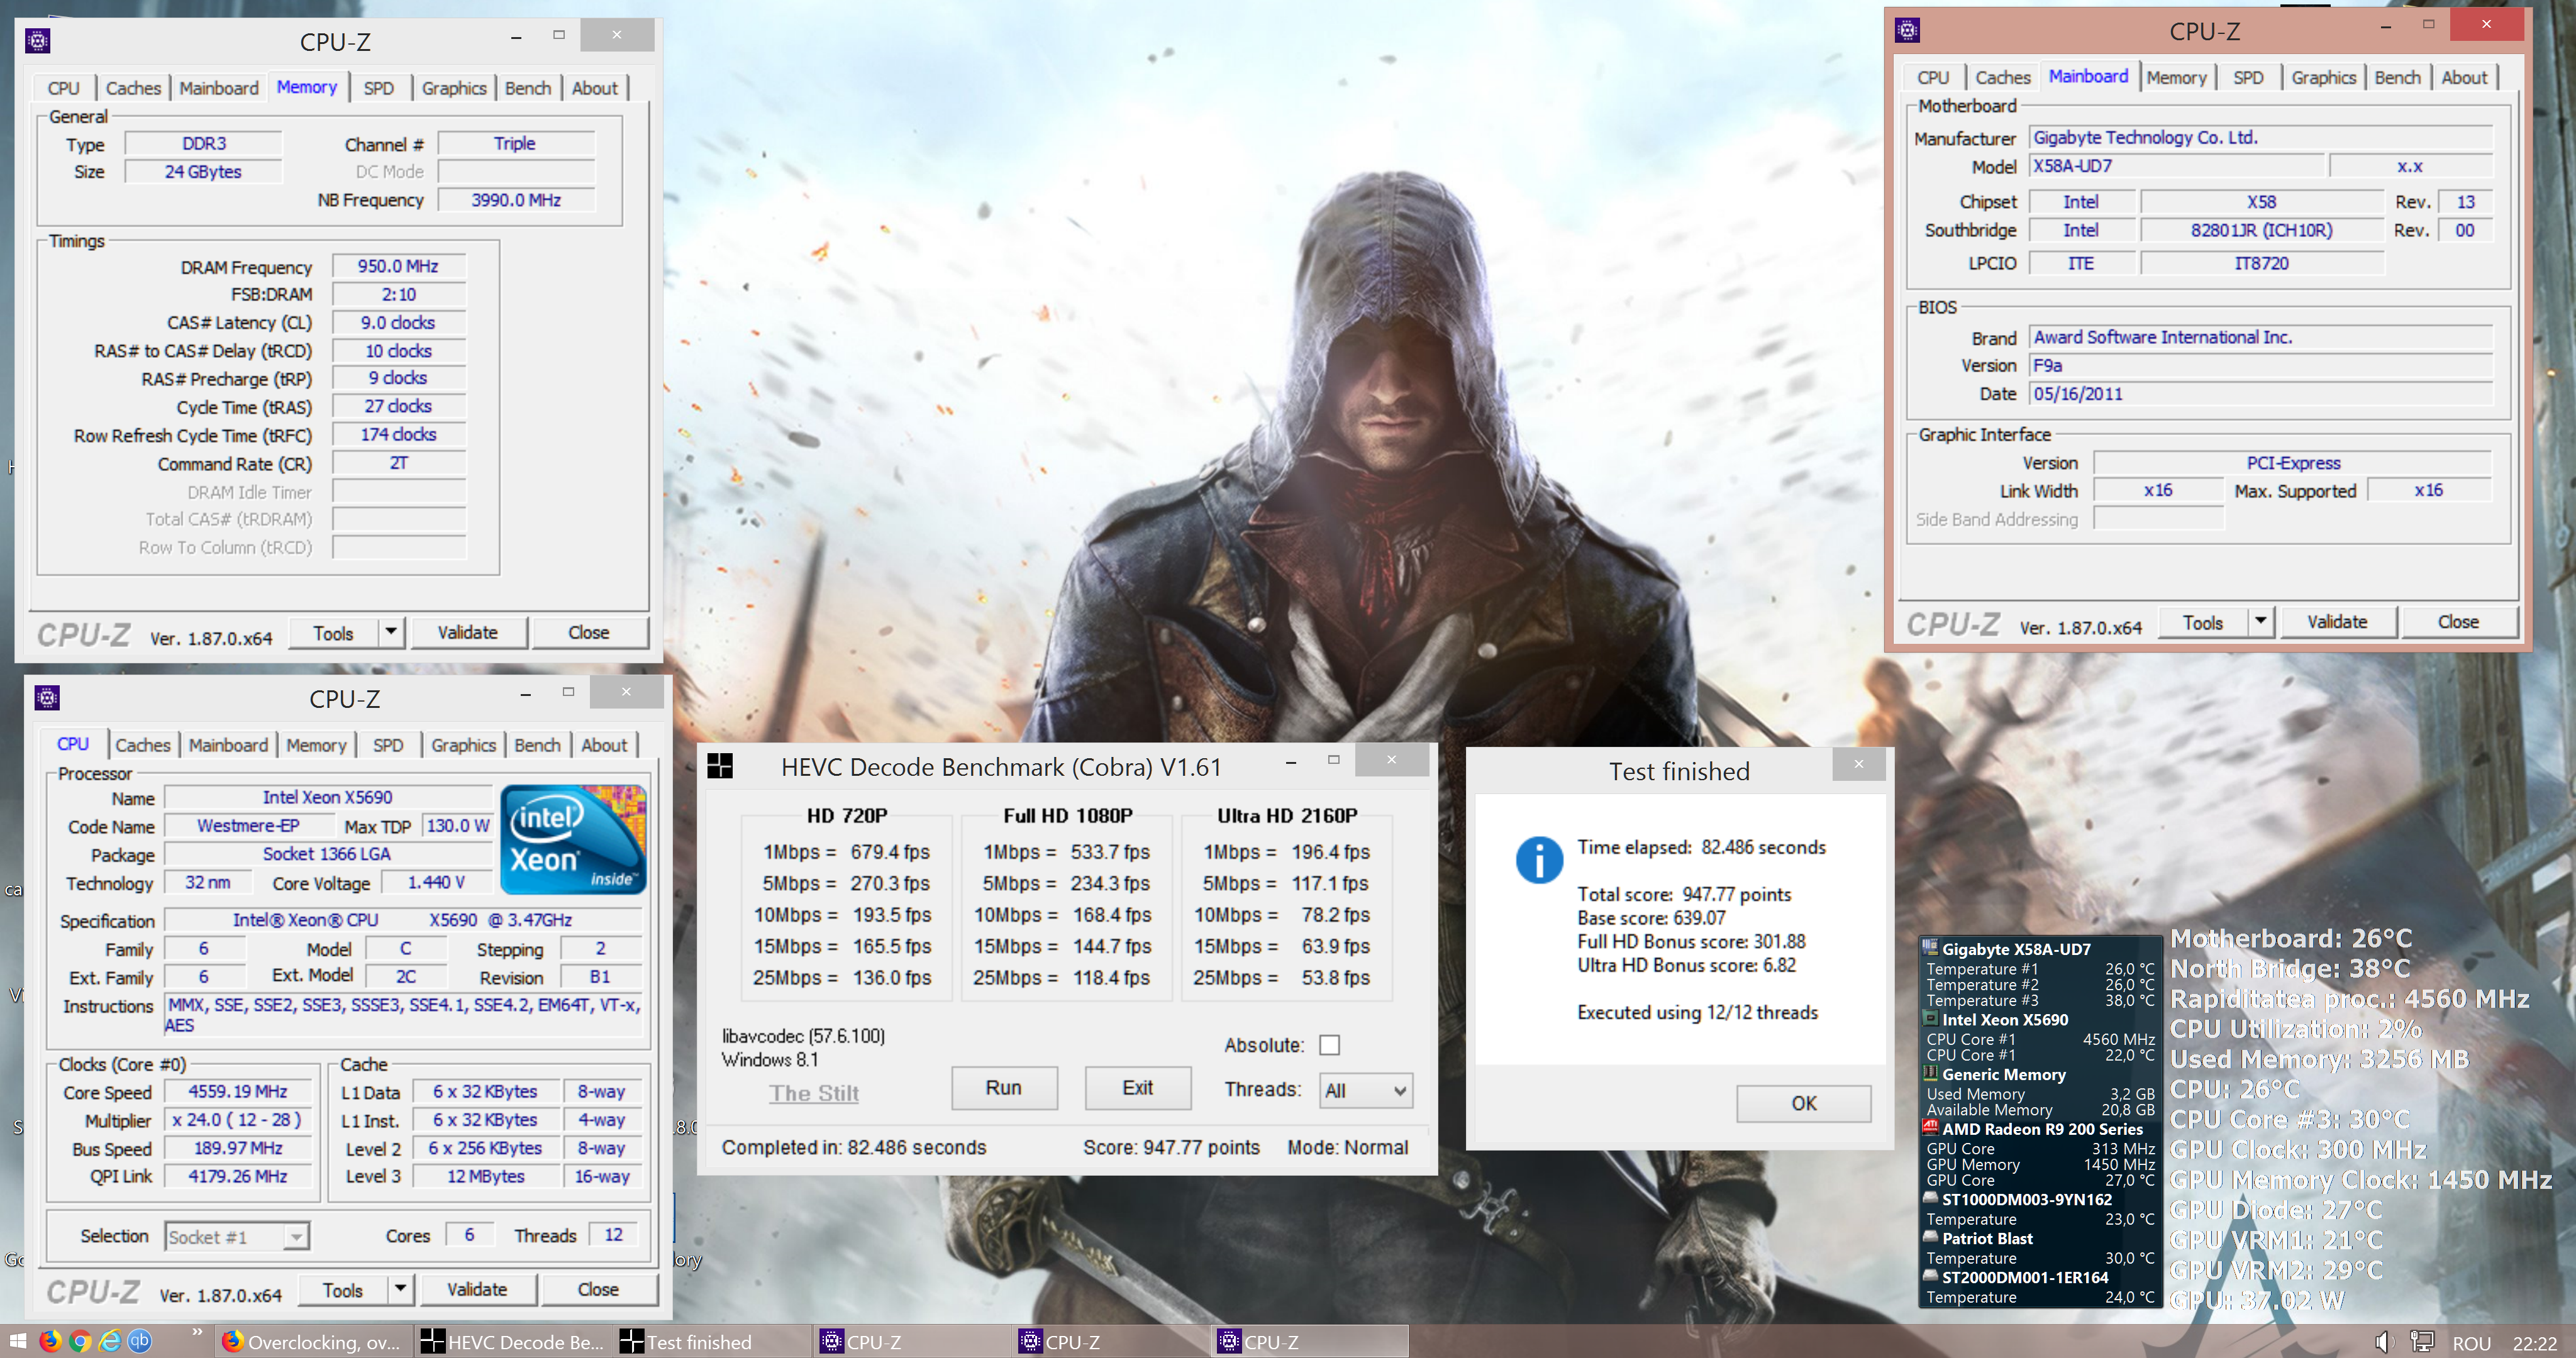Click the network icon in system tray

[2422, 1342]
